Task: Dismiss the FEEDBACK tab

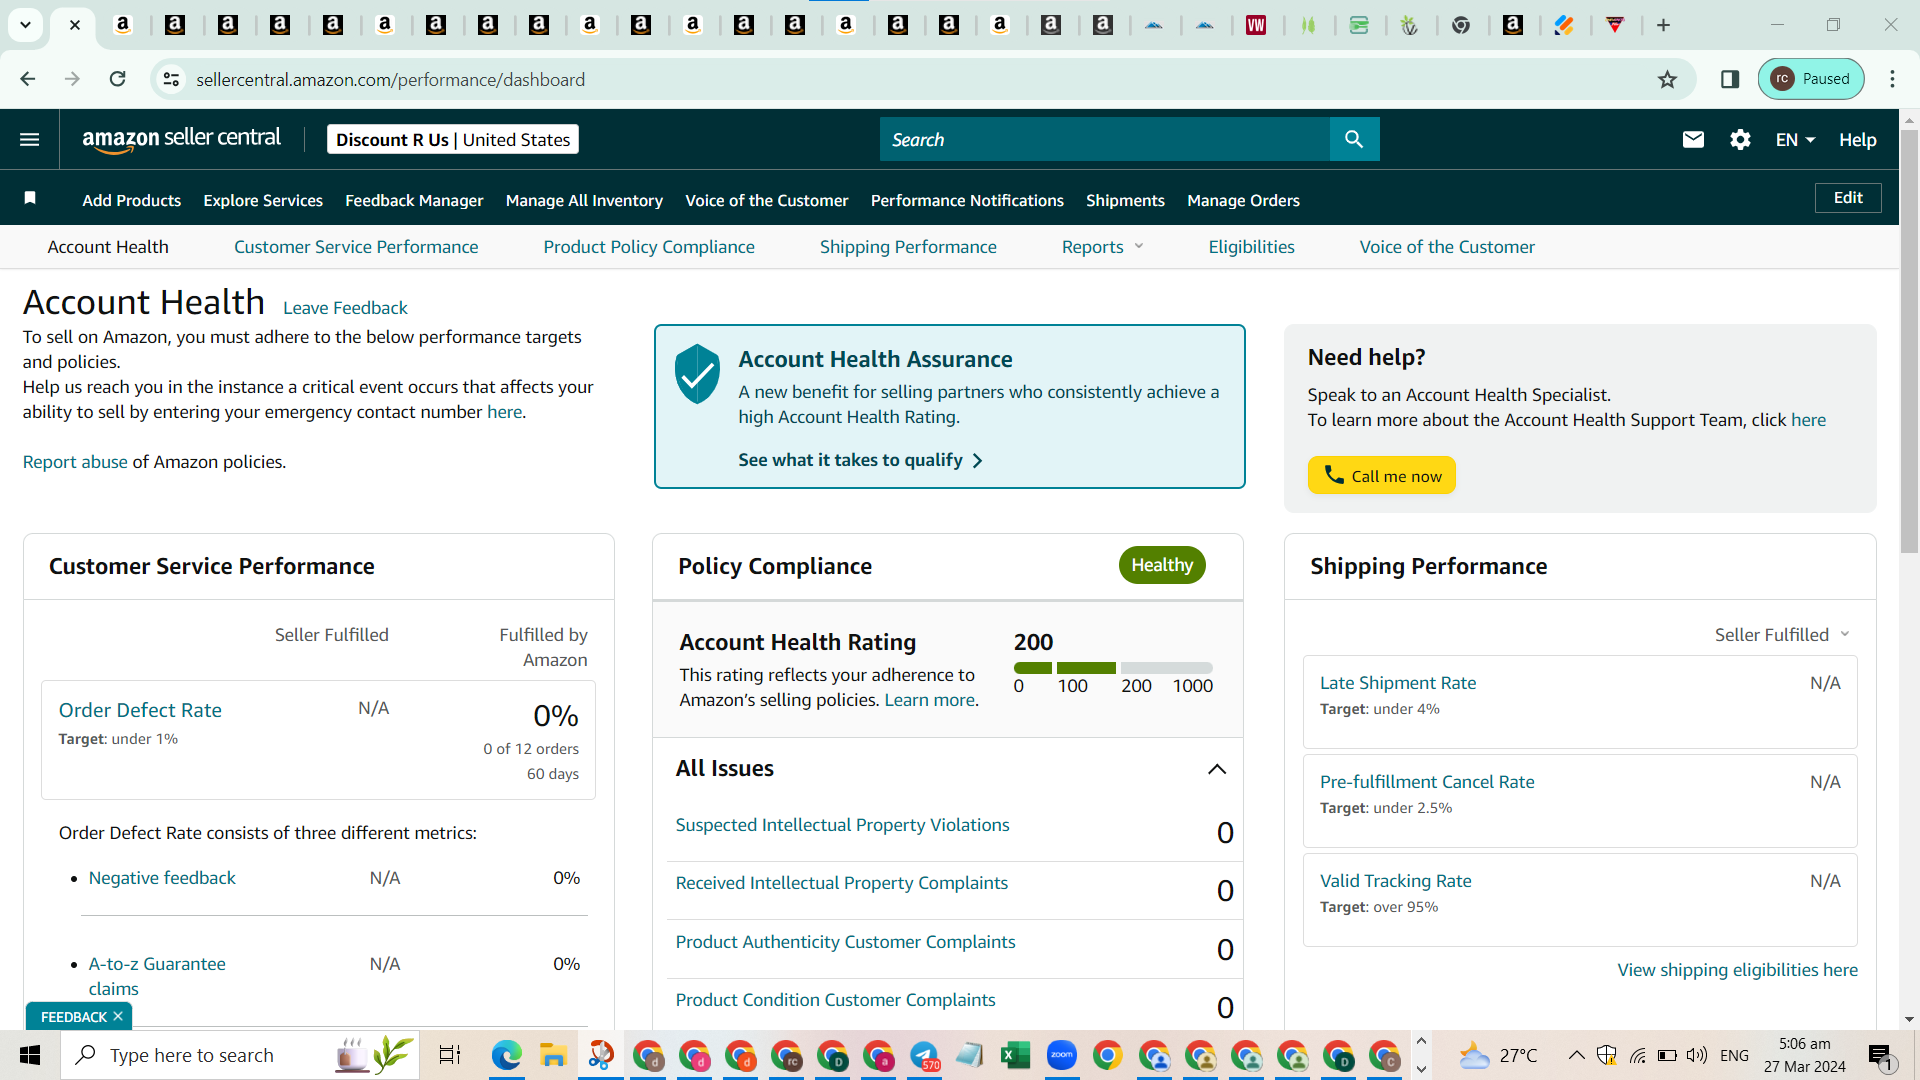Action: click(118, 1016)
